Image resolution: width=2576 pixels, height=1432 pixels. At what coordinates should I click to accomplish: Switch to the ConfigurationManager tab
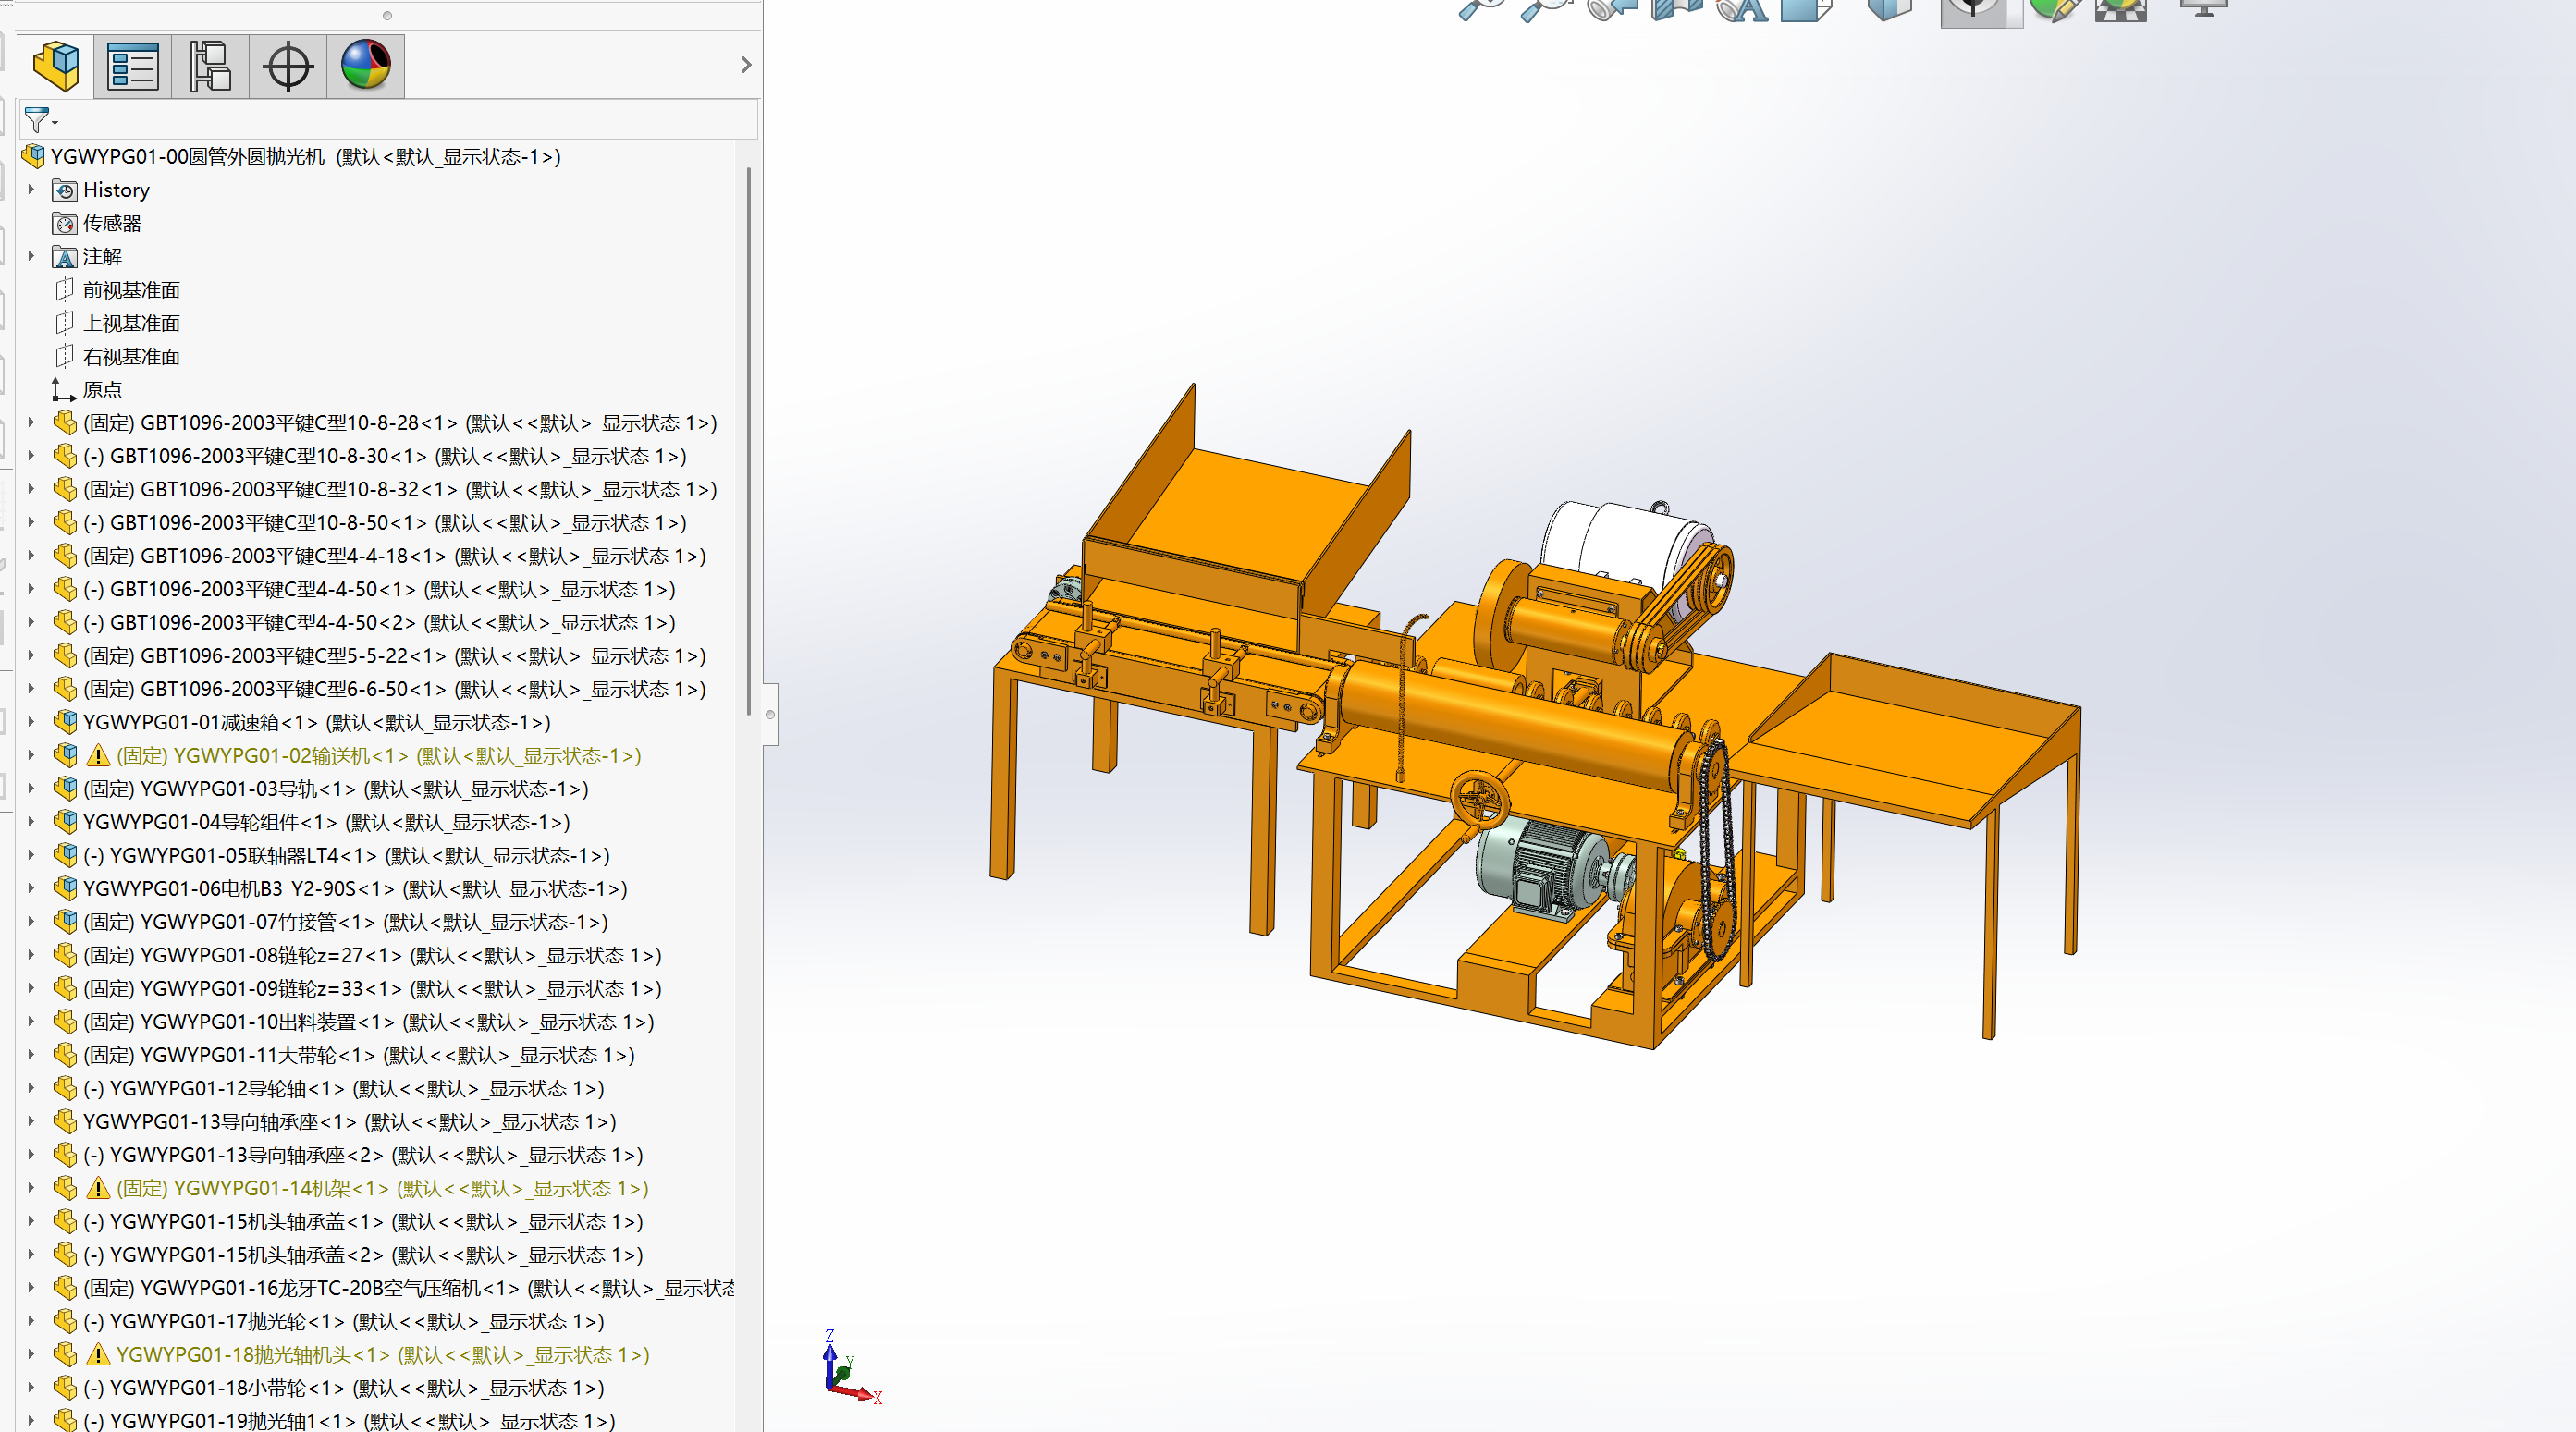pos(210,65)
